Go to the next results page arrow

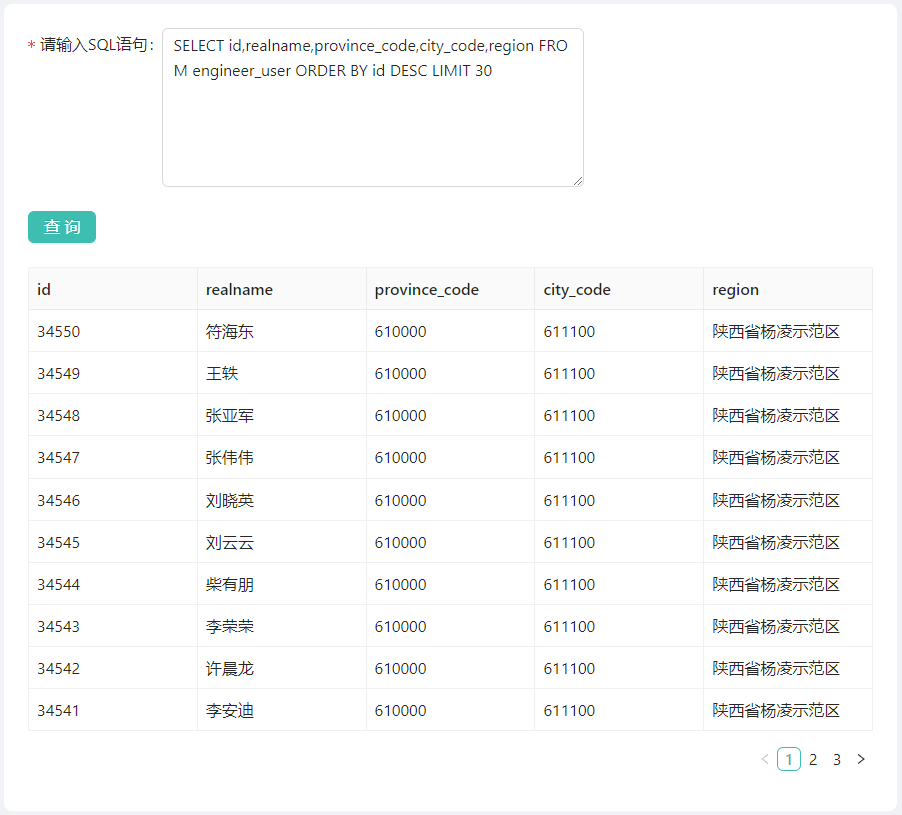point(861,759)
